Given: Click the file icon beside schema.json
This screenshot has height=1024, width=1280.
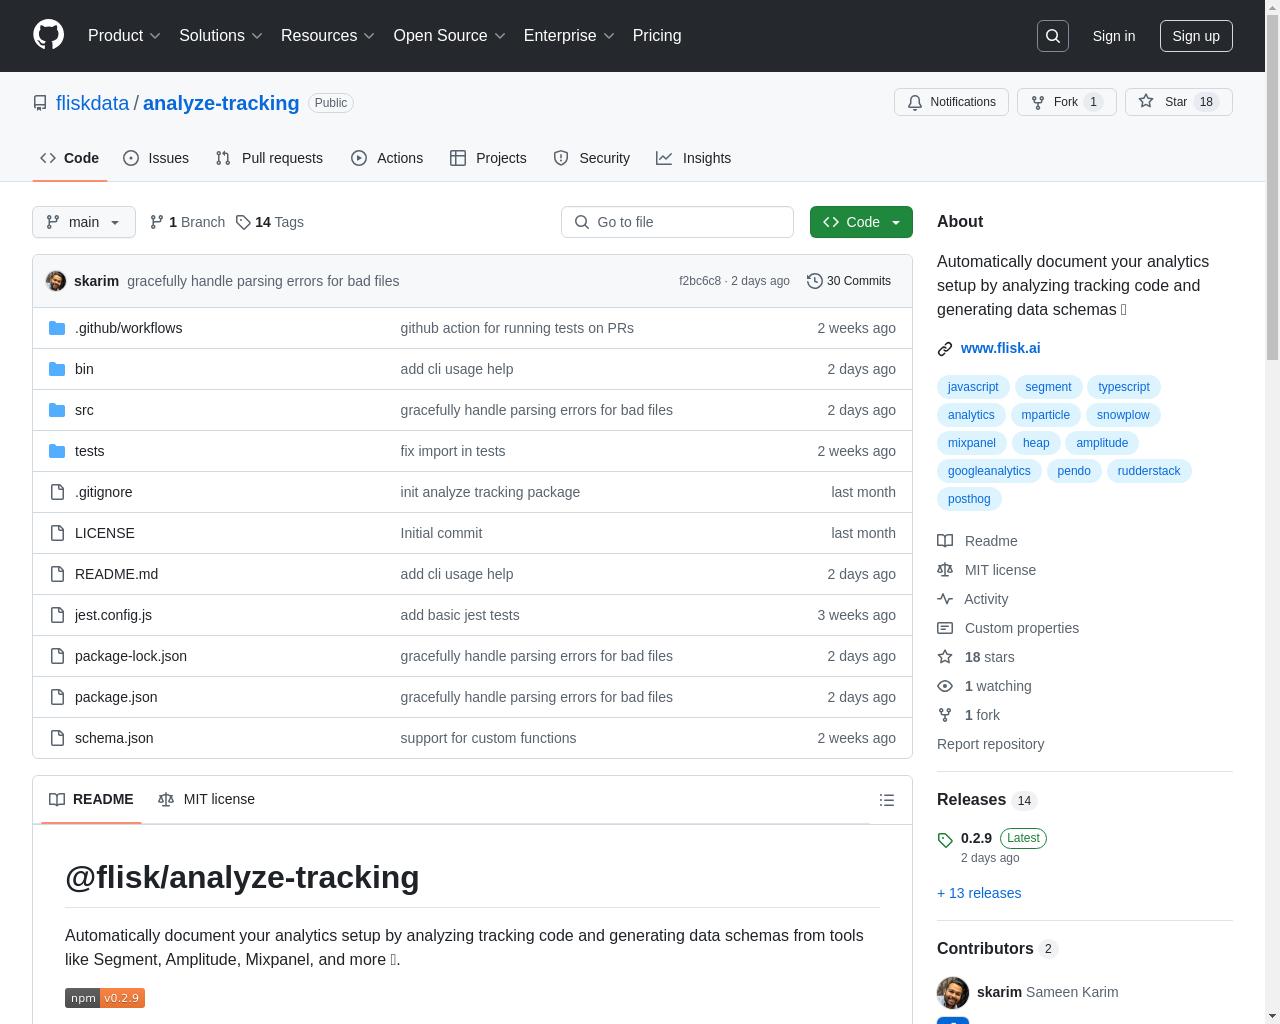Looking at the screenshot, I should 57,738.
